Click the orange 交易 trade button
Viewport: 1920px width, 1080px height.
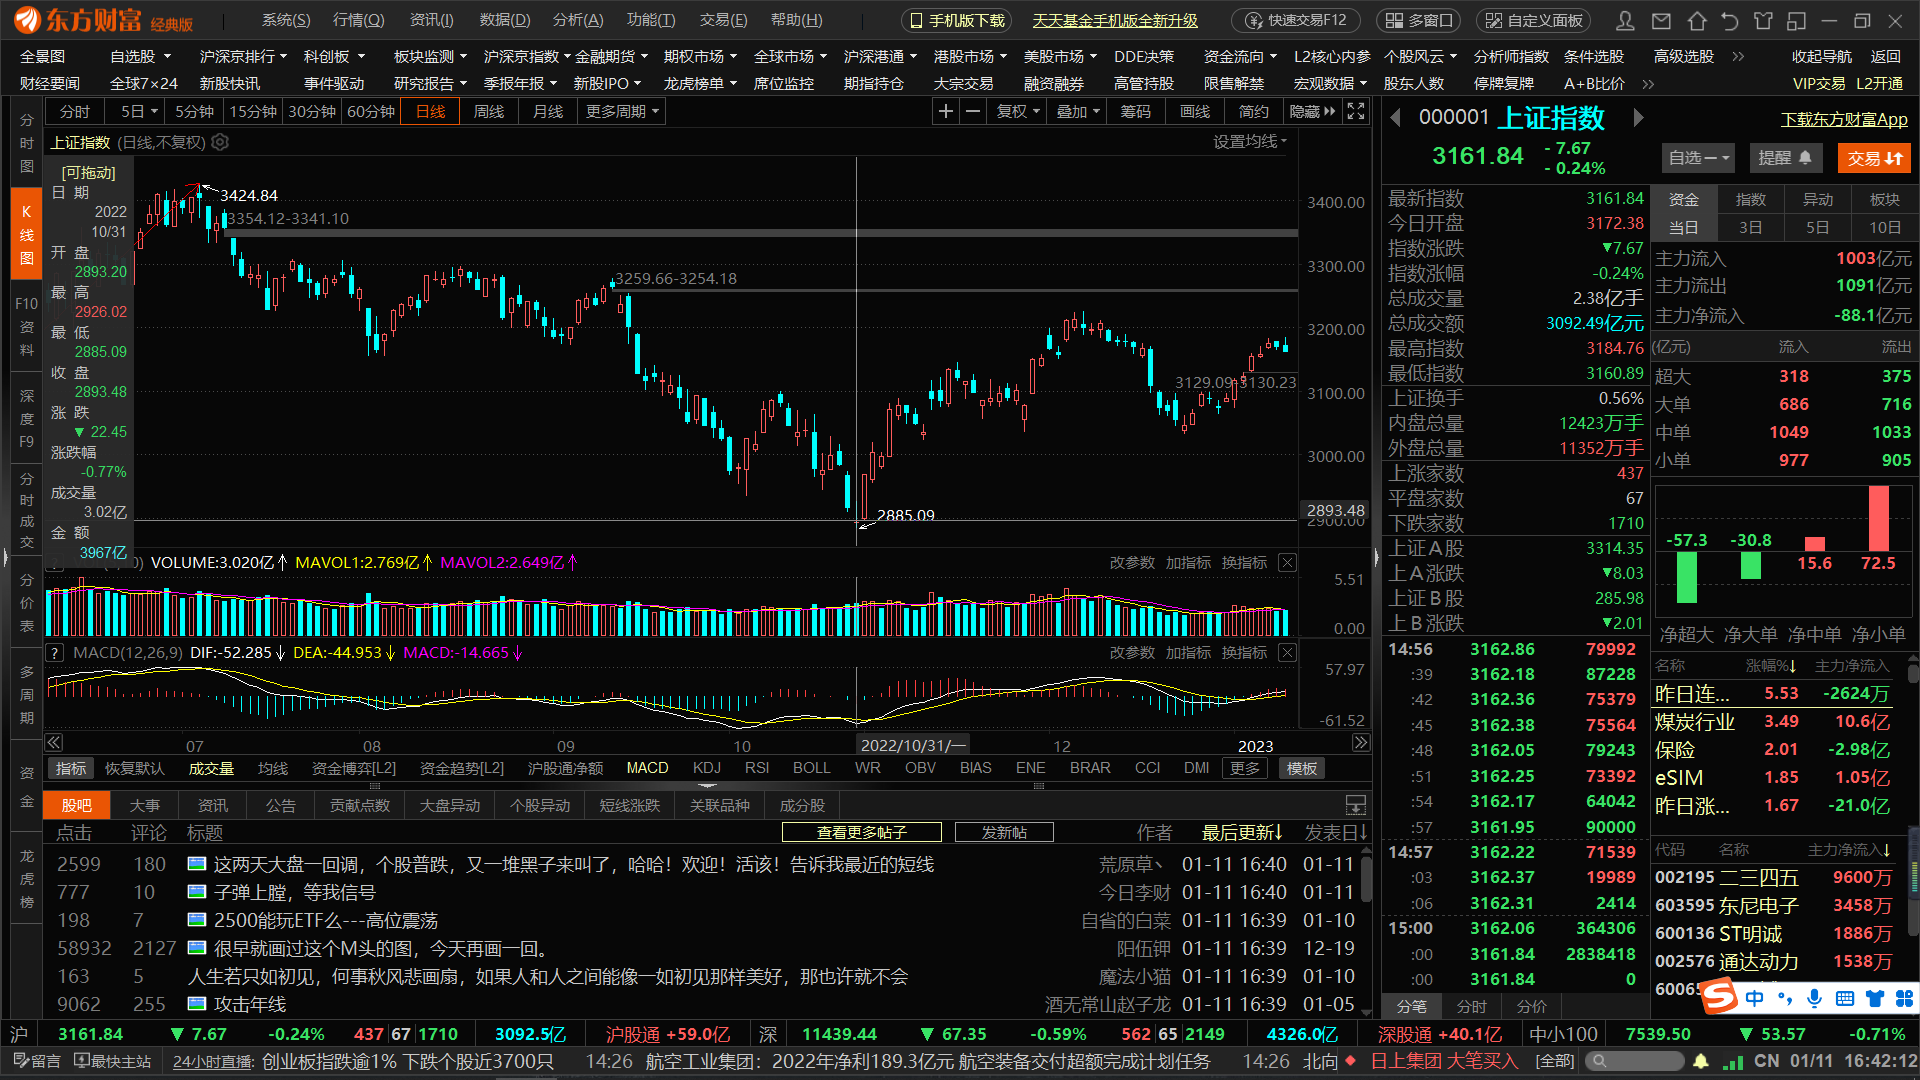click(1874, 158)
